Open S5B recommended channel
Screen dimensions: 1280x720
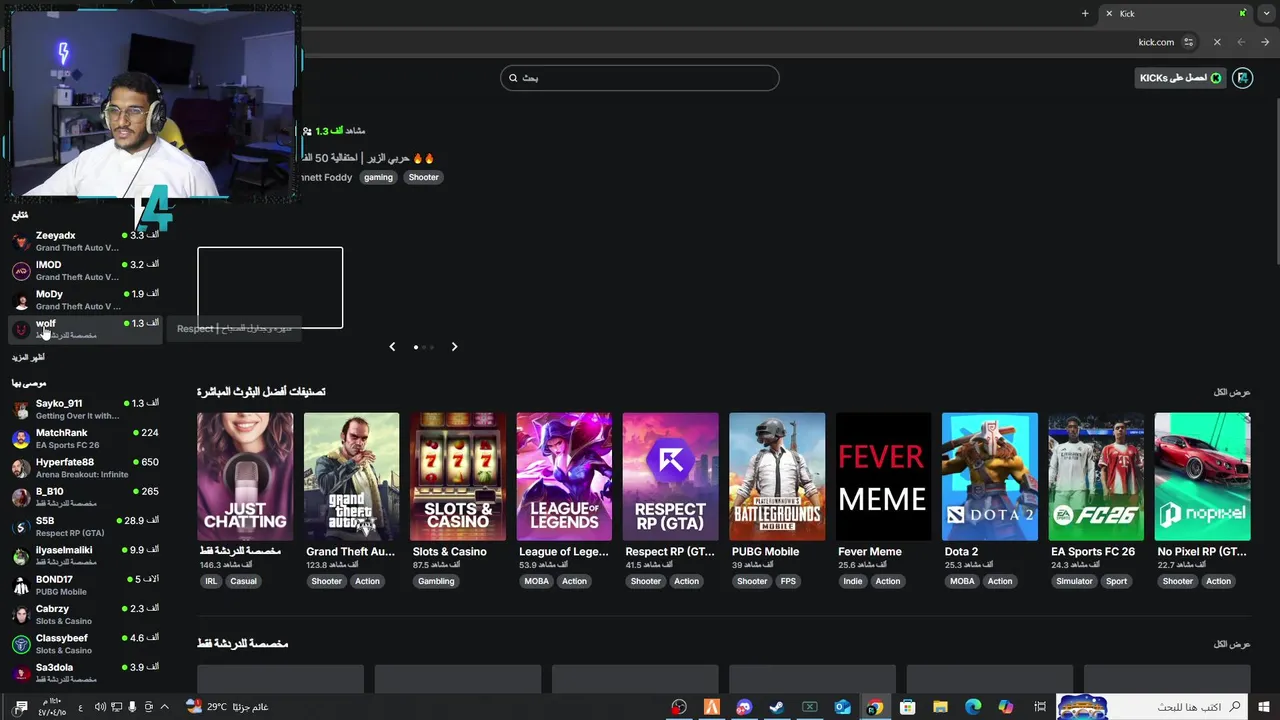(85, 526)
